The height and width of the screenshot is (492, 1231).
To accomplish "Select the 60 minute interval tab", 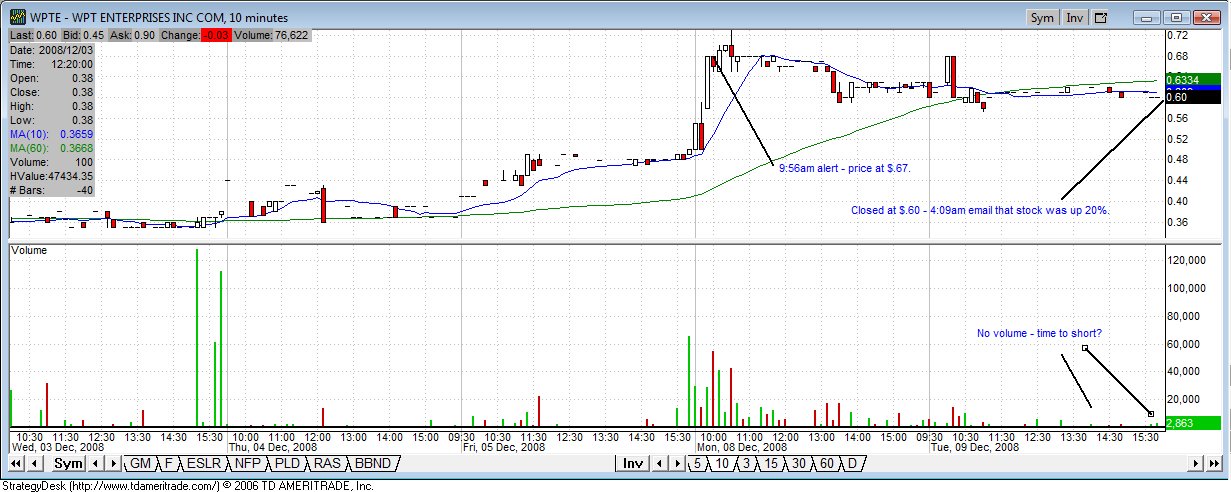I will (827, 464).
